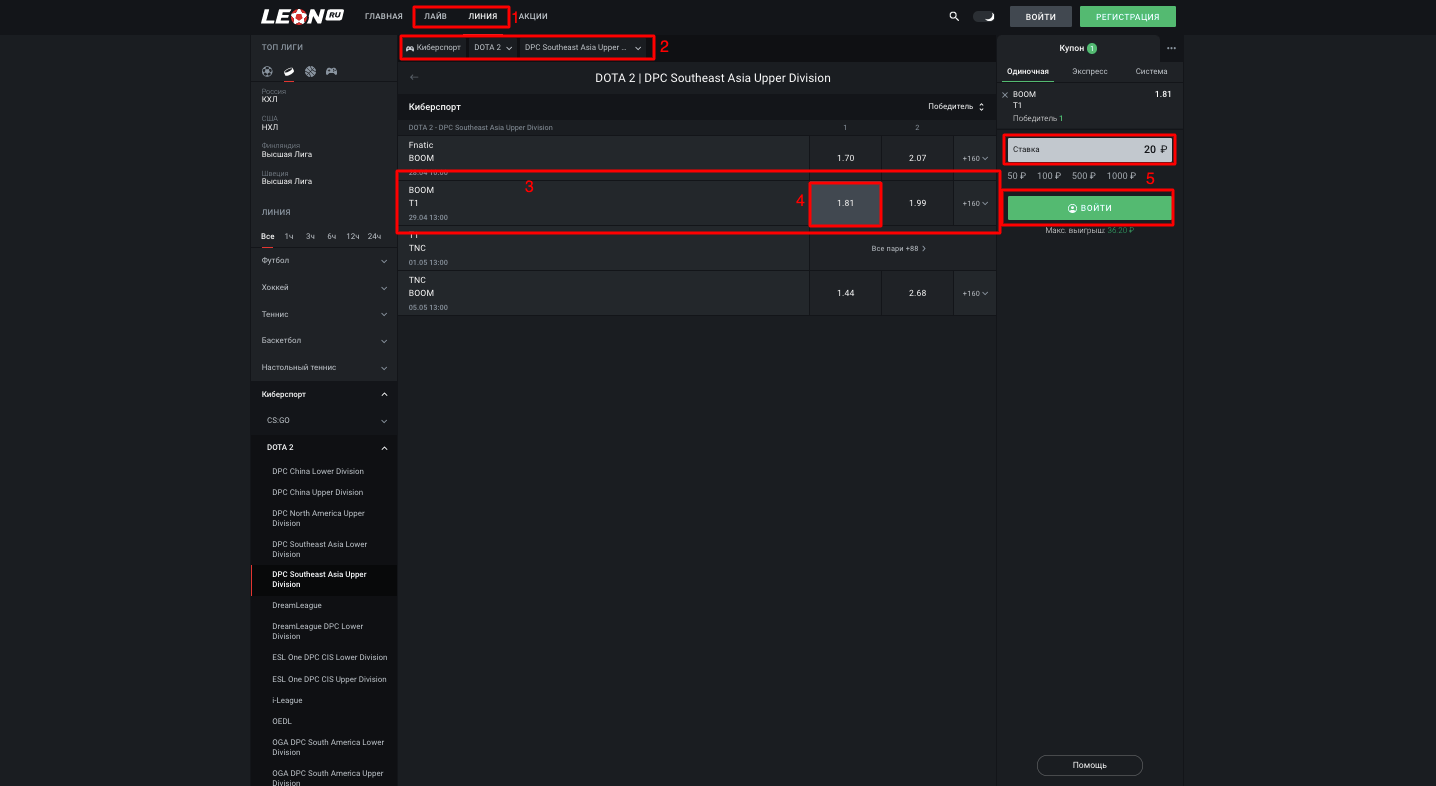Click the Регистрация button
Screen dimensions: 1436x786
1128,16
